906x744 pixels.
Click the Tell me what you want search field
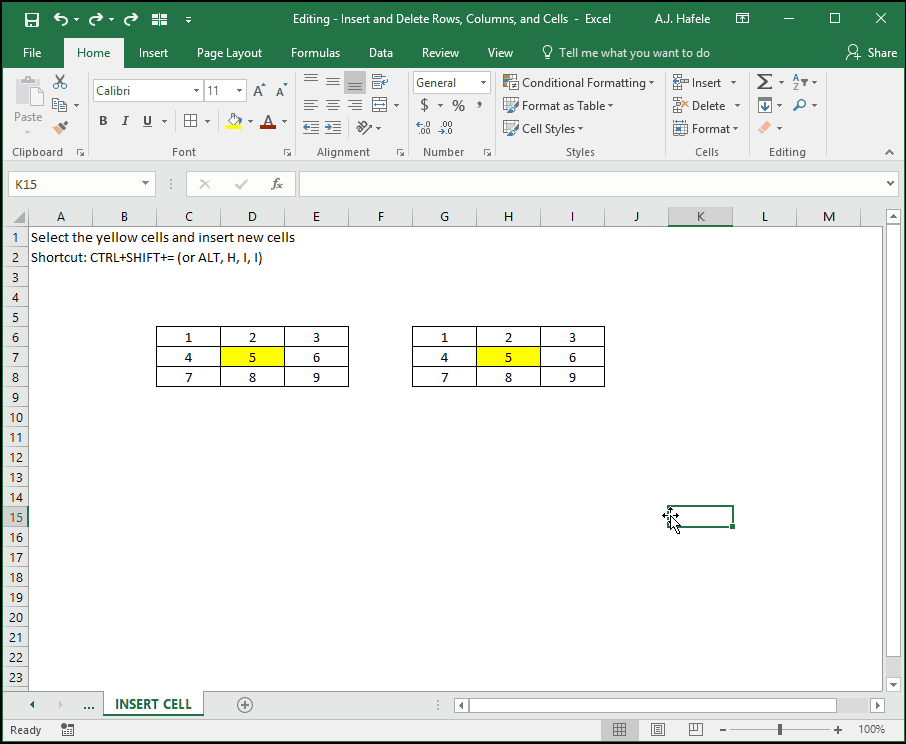[x=626, y=53]
